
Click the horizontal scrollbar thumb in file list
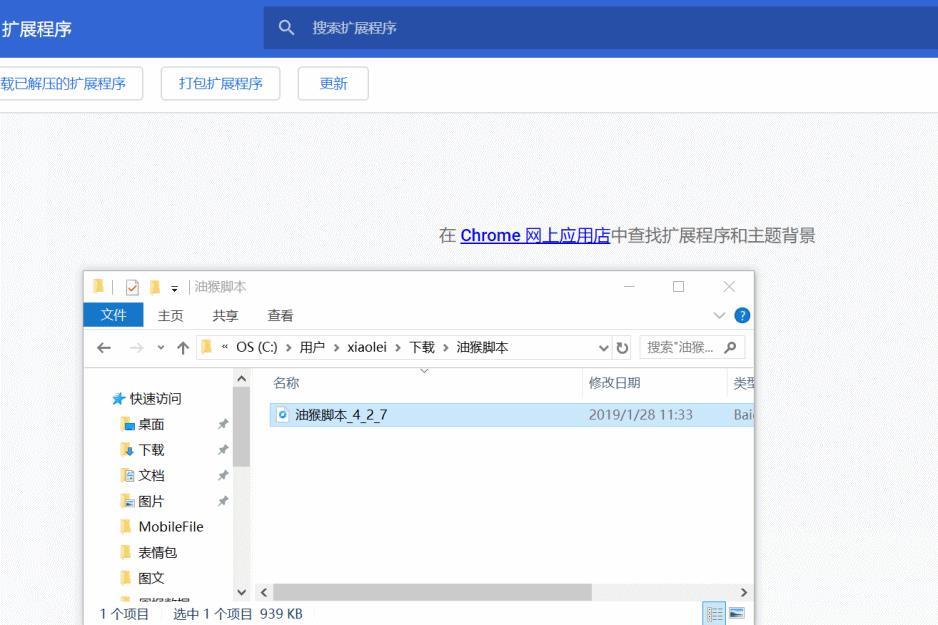point(433,592)
